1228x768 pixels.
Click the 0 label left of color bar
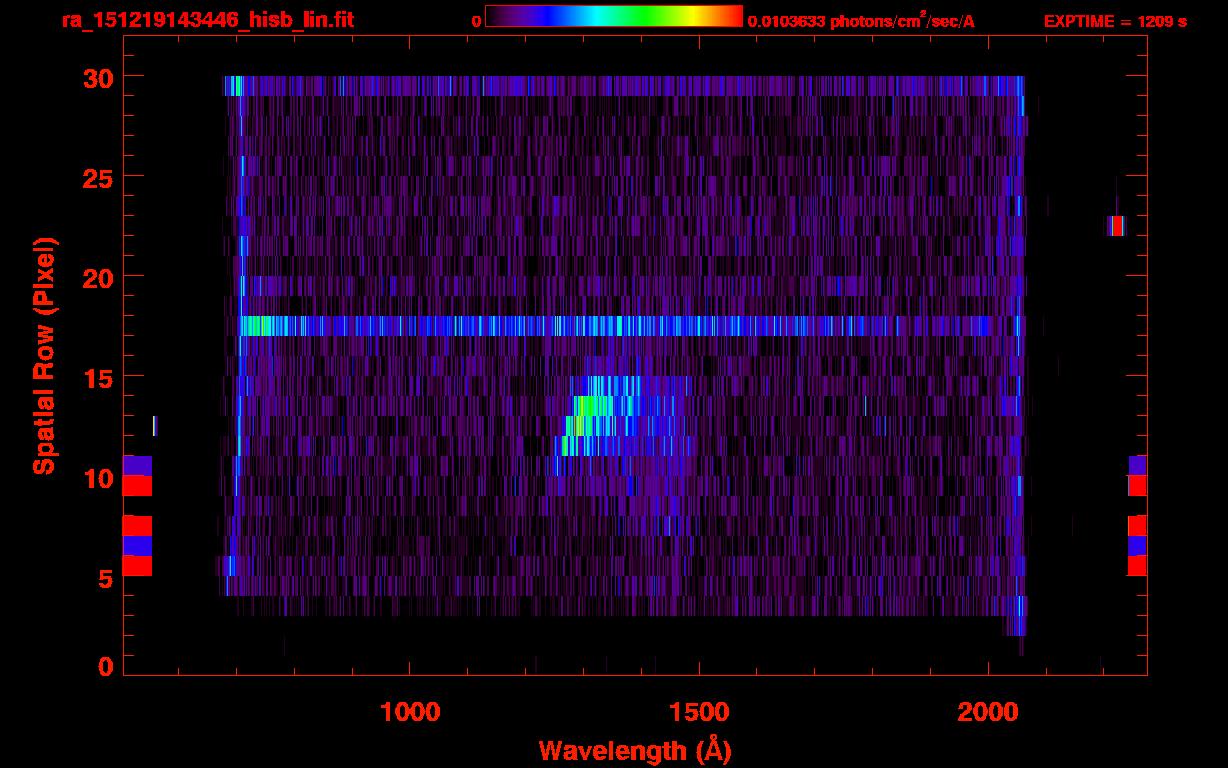477,21
